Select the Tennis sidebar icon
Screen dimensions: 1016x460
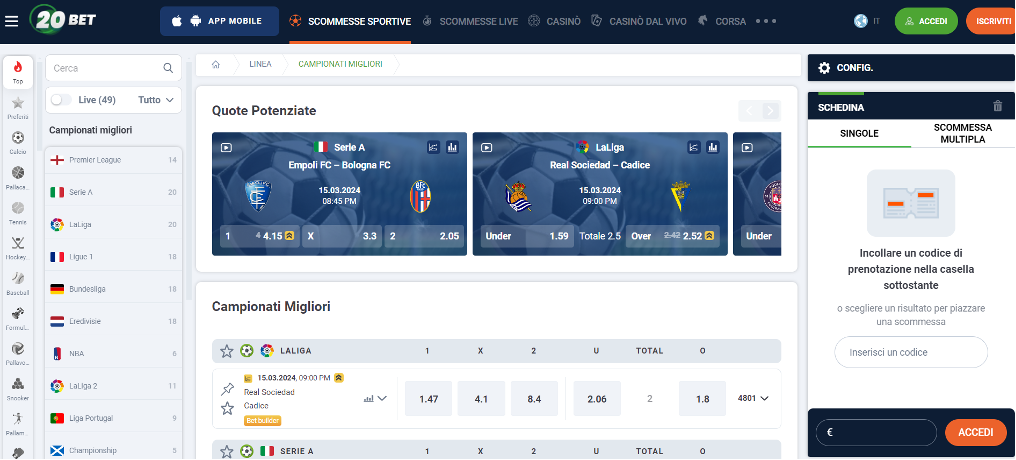(18, 213)
